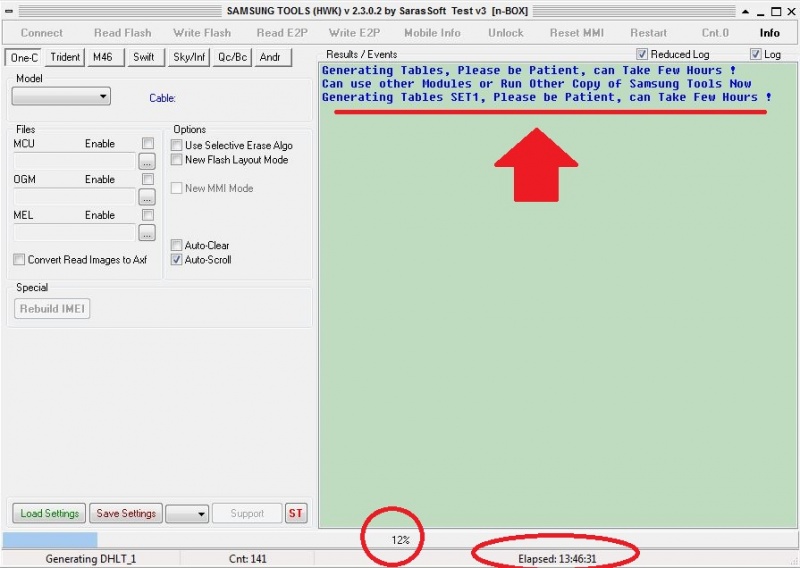
Task: Check New Flash Layout Mode
Action: click(x=177, y=160)
